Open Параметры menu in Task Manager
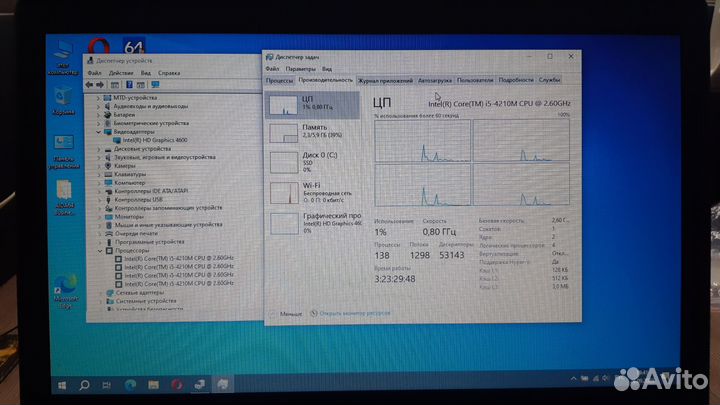The height and width of the screenshot is (405, 720). [300, 69]
